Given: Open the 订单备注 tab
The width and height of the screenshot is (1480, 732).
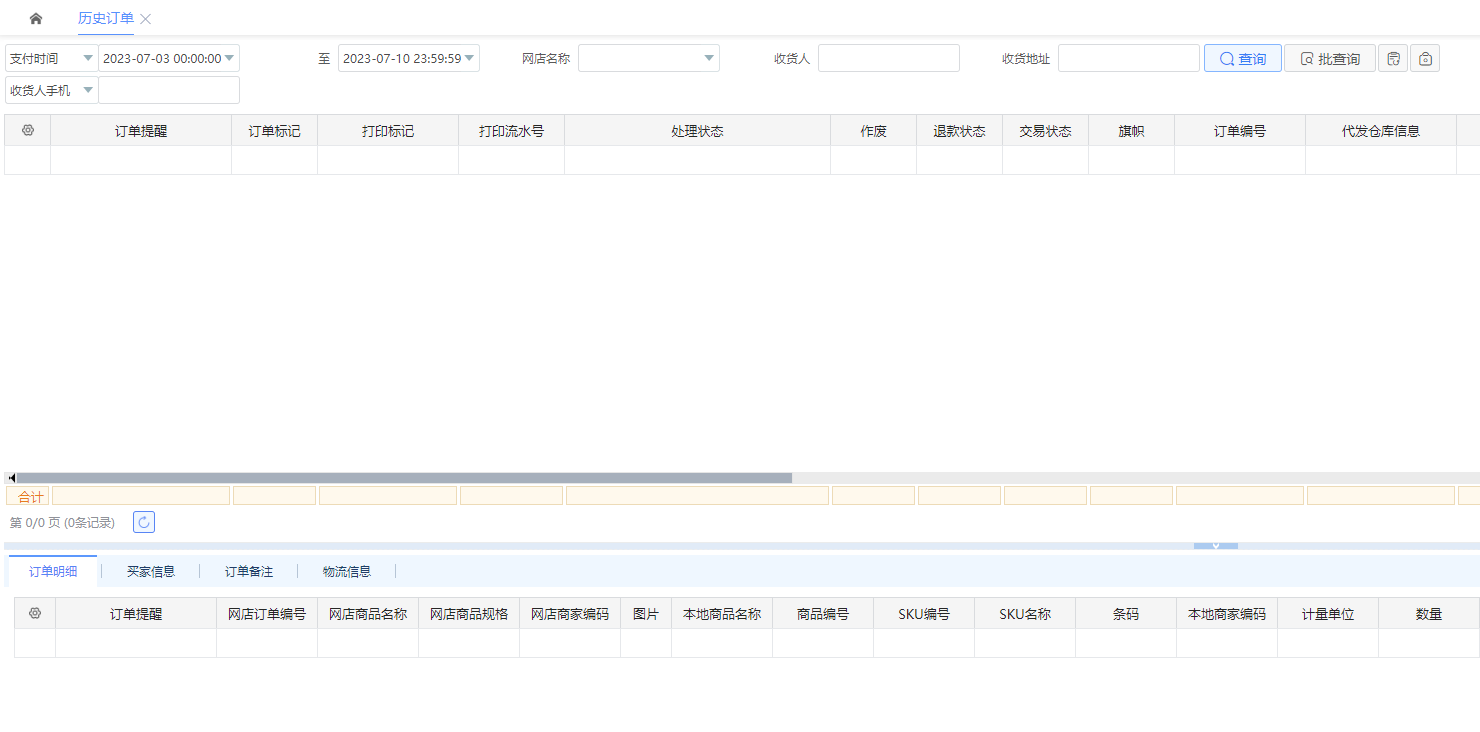Looking at the screenshot, I should (x=249, y=571).
